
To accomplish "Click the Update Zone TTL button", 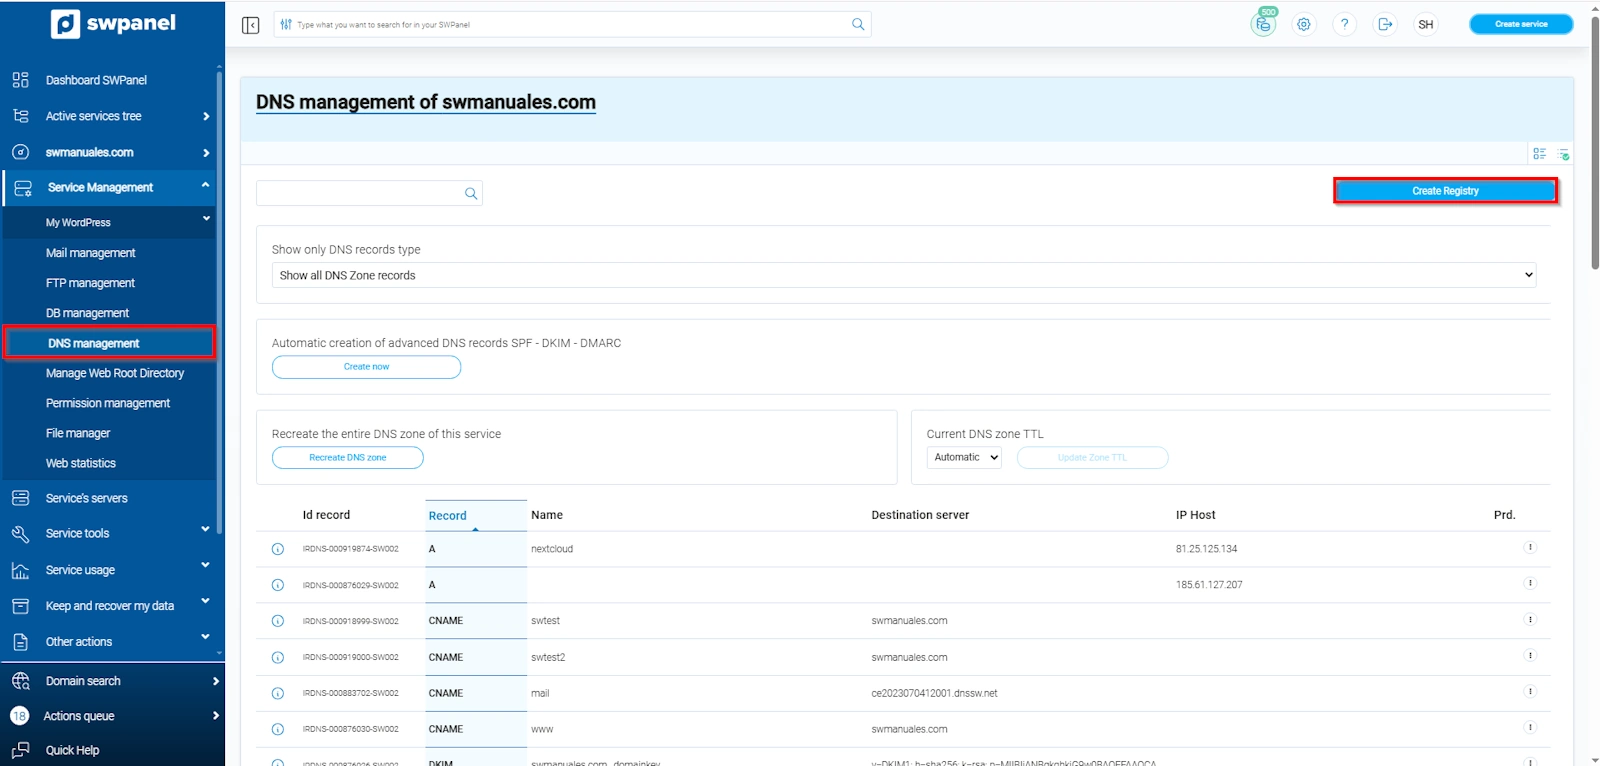I will pos(1092,458).
